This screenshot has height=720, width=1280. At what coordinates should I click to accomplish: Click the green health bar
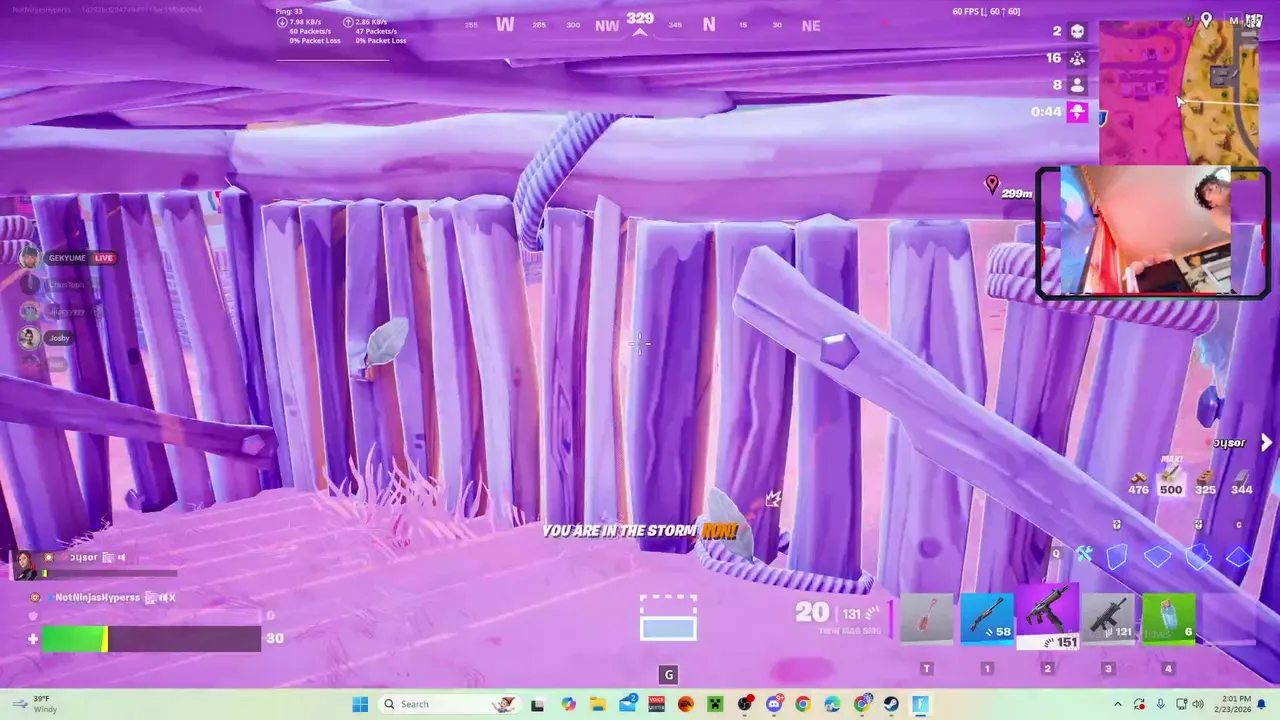click(75, 638)
